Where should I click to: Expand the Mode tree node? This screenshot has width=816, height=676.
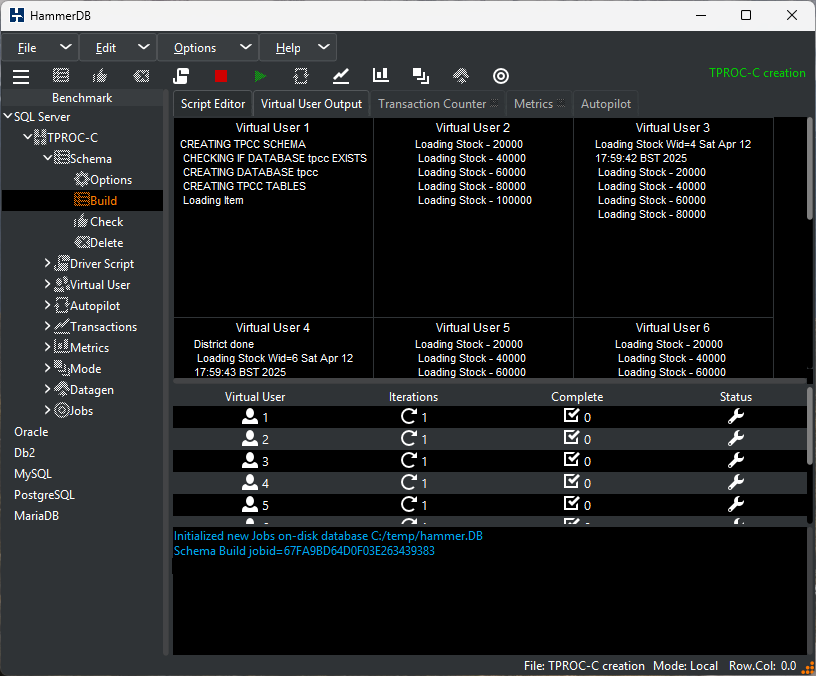coord(47,368)
